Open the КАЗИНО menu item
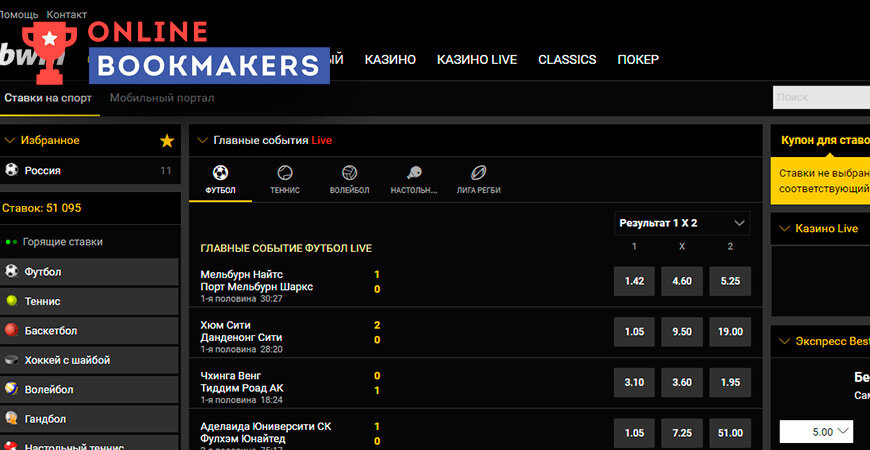The image size is (870, 450). 390,59
